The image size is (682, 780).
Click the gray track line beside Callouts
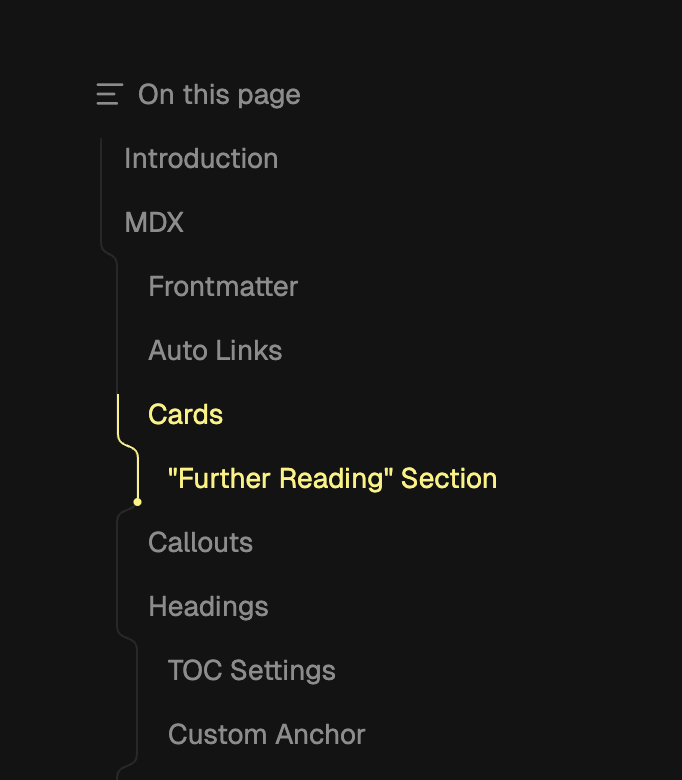[118, 543]
